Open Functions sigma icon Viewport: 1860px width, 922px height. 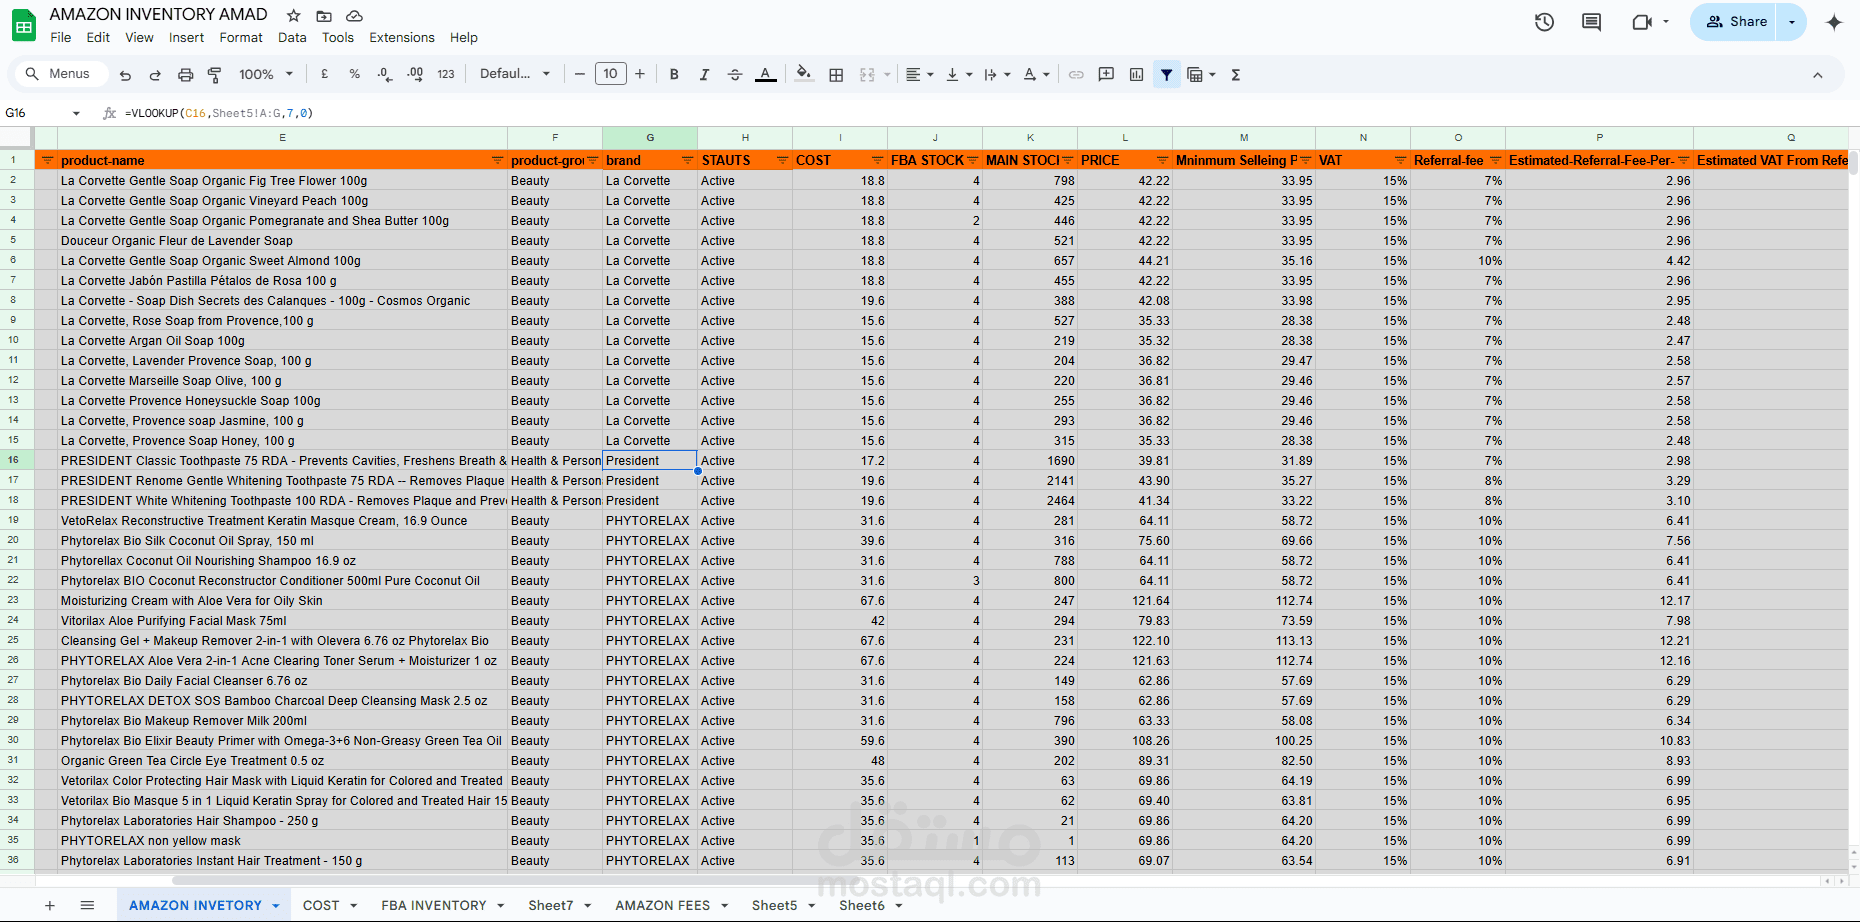pyautogui.click(x=1236, y=74)
